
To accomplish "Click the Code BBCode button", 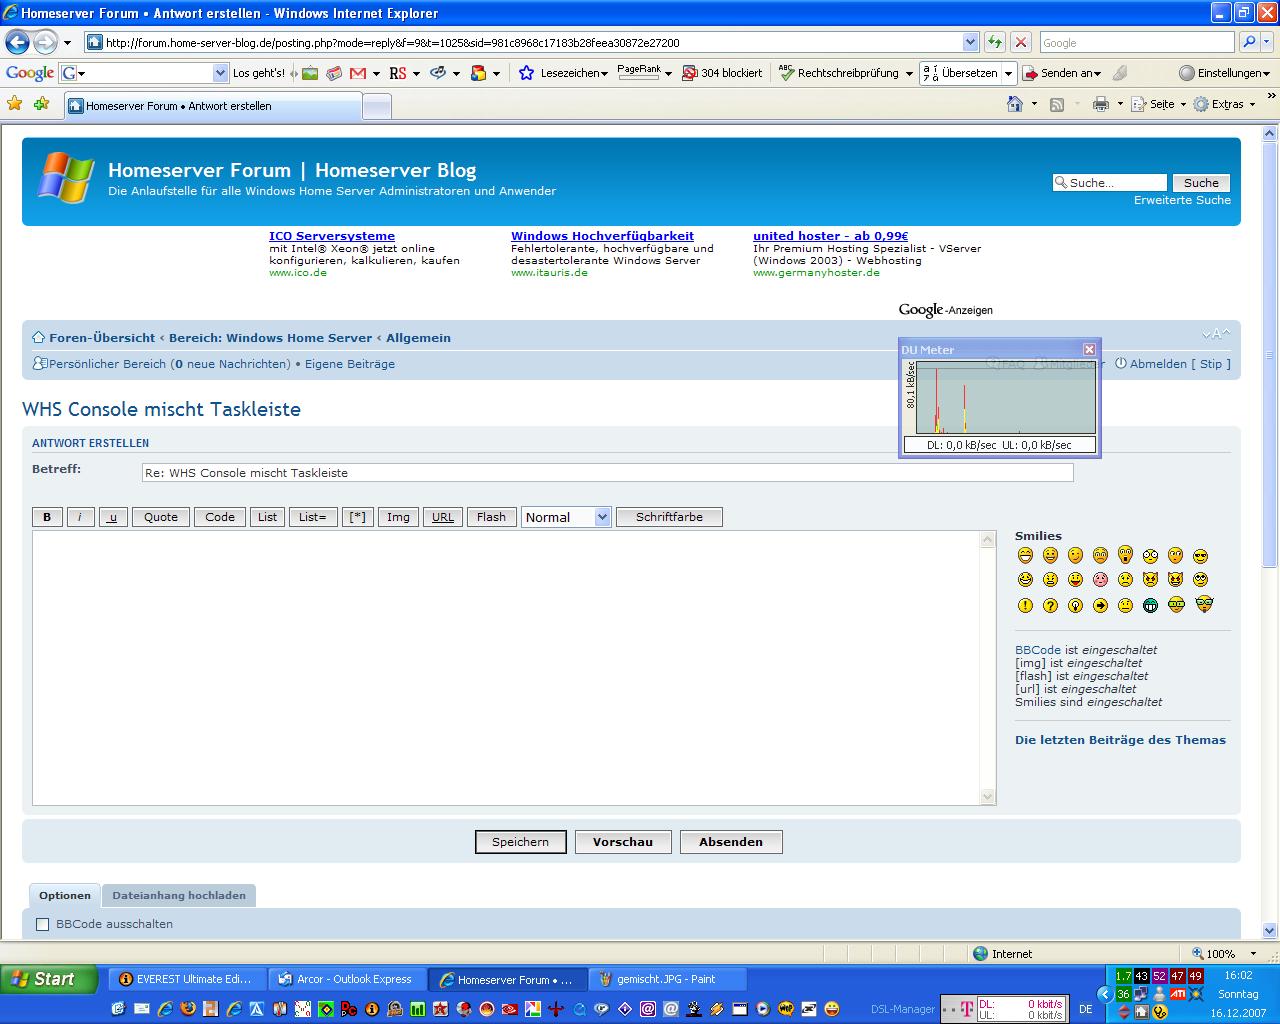I will (220, 517).
